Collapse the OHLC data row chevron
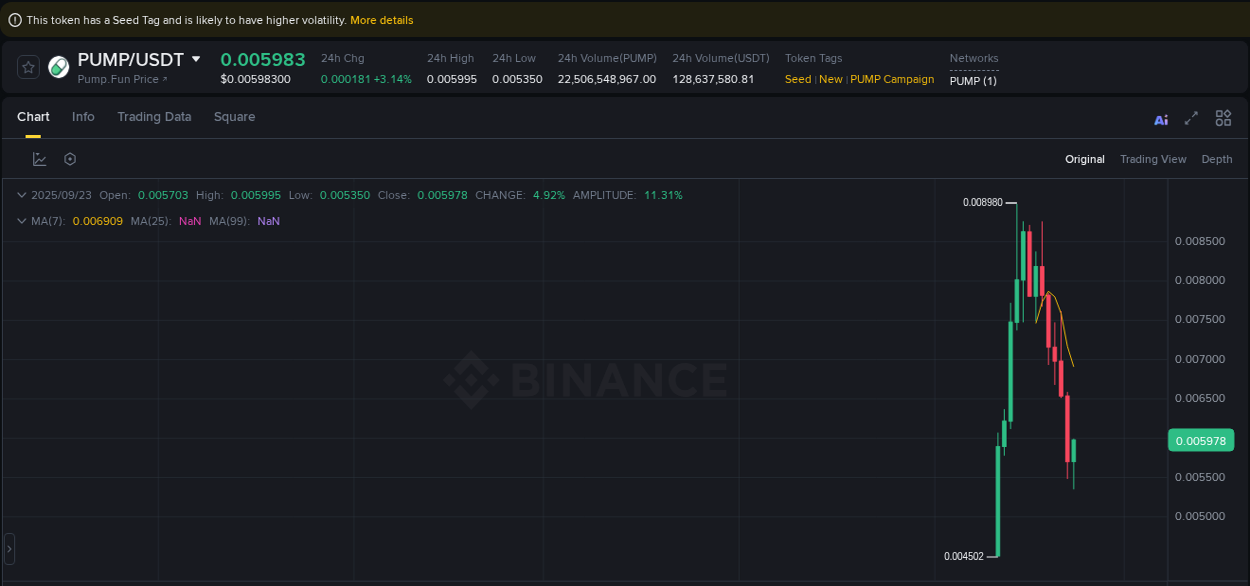The height and width of the screenshot is (586, 1250). (21, 195)
